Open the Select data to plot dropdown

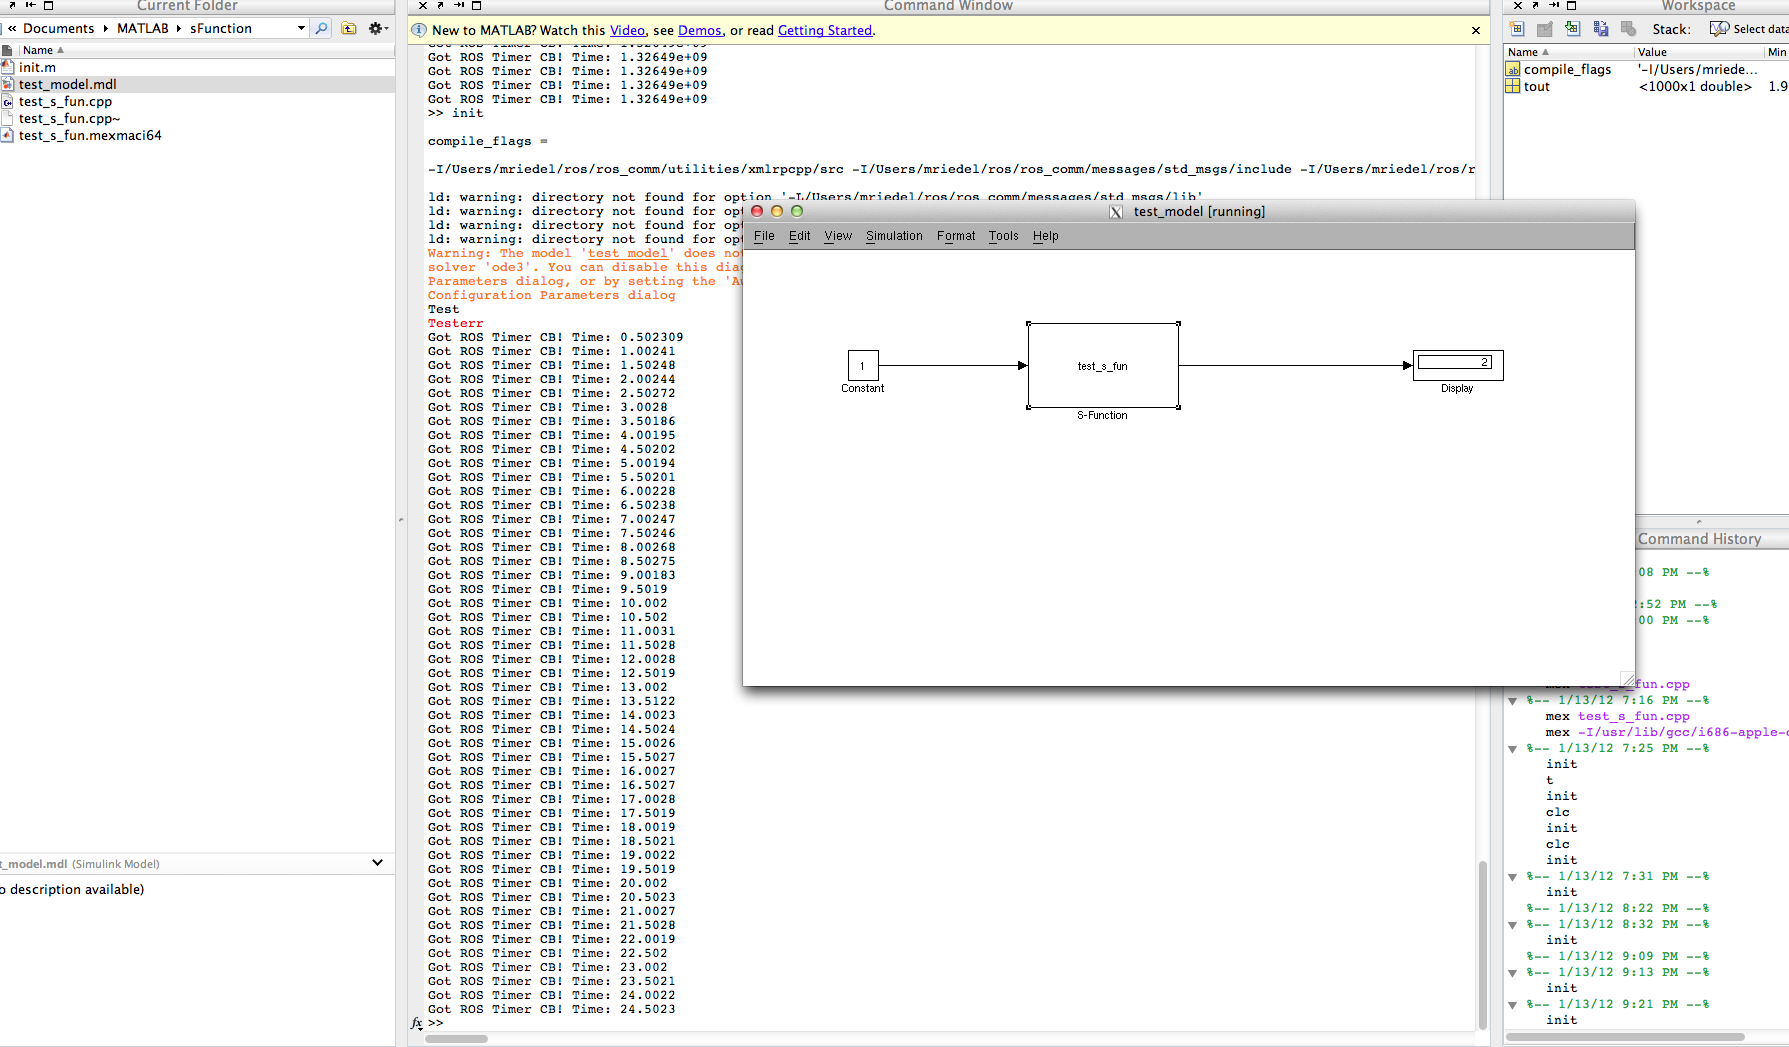(1749, 29)
